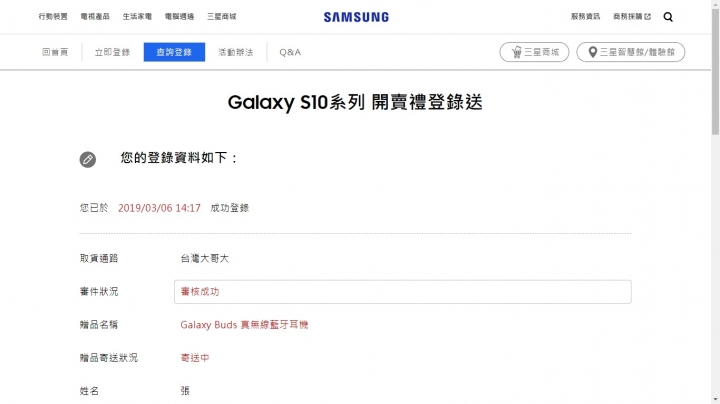Open 三星商城 in top navigation
Screen dimensions: 720x404
coord(221,17)
